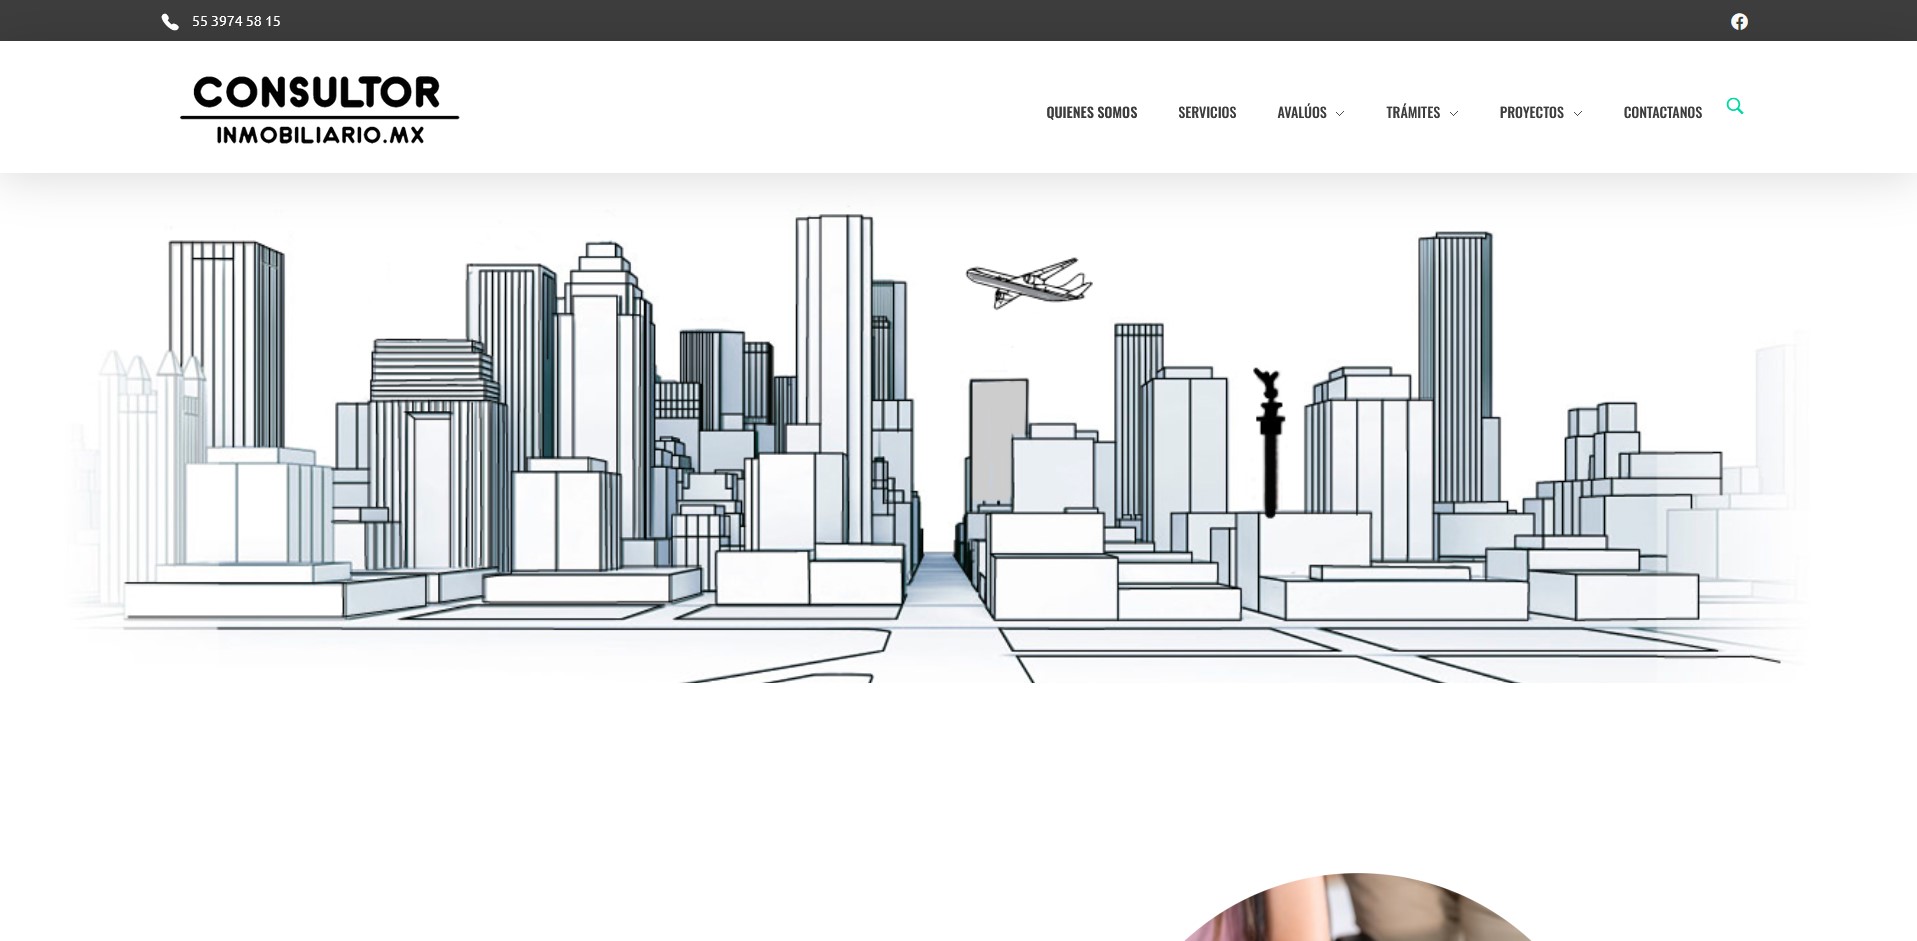
Task: Select the Avalúos menu label
Action: (1301, 112)
